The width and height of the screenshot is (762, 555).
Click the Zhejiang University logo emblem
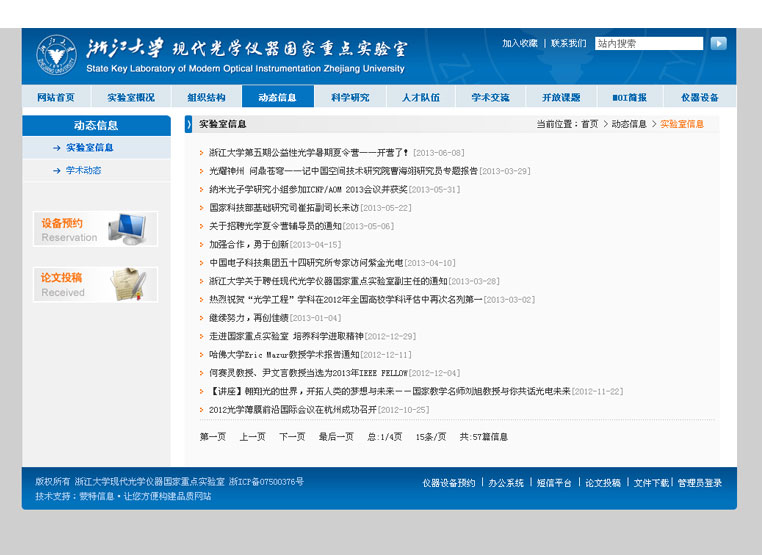56,56
